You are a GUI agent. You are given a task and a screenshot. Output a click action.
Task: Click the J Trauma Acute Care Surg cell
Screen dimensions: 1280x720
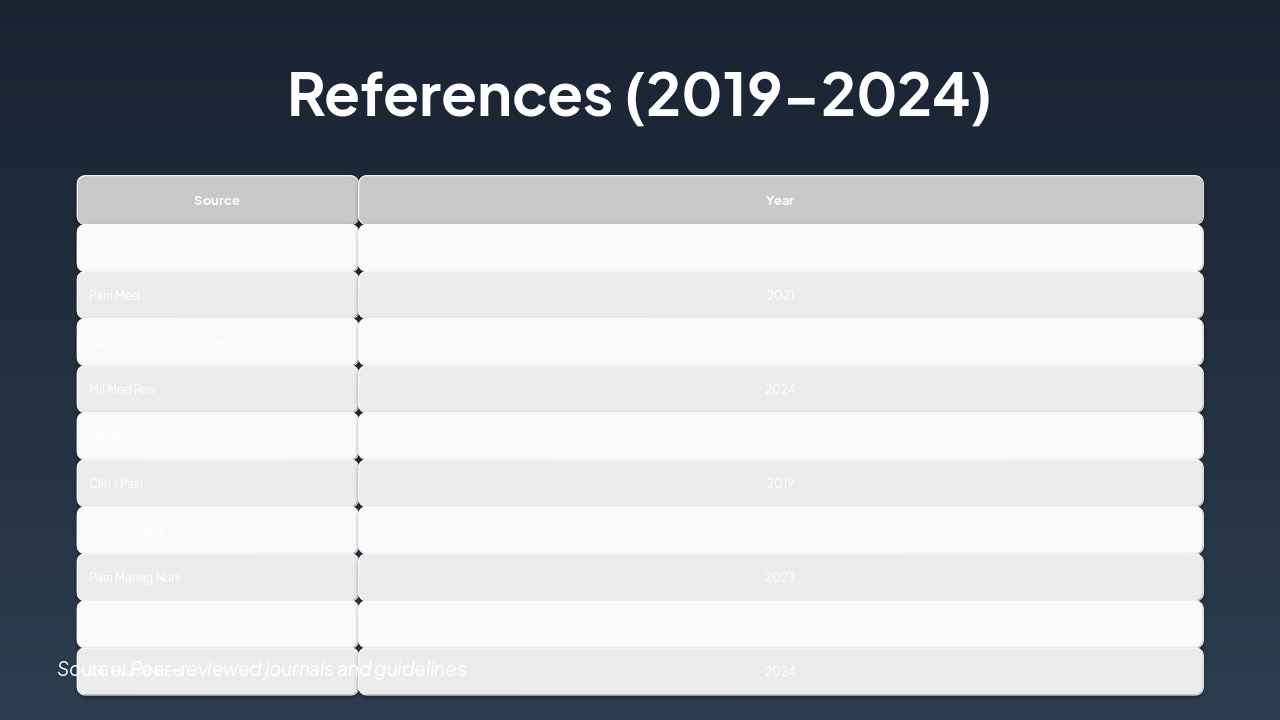(217, 624)
